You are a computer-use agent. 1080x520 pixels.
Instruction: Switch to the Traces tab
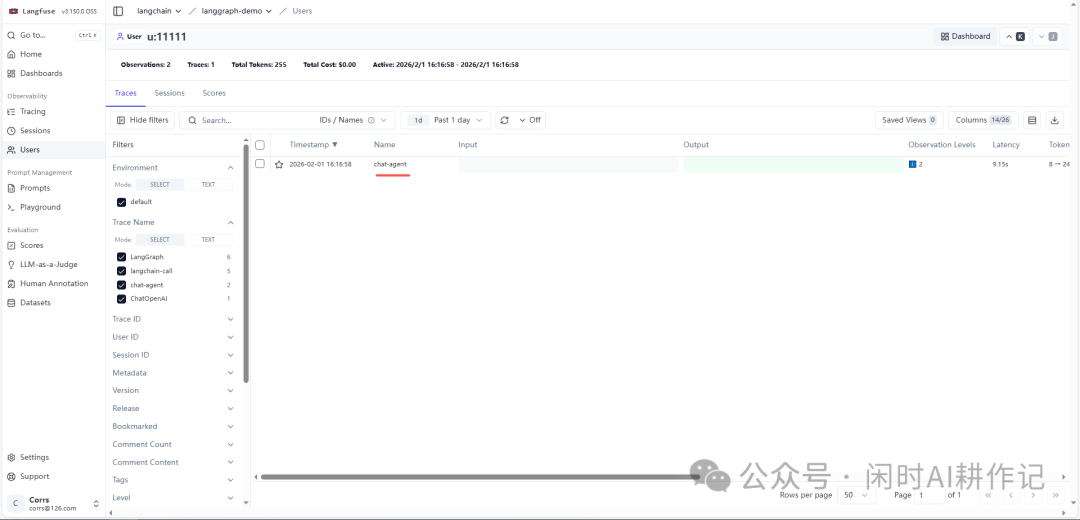click(x=125, y=93)
